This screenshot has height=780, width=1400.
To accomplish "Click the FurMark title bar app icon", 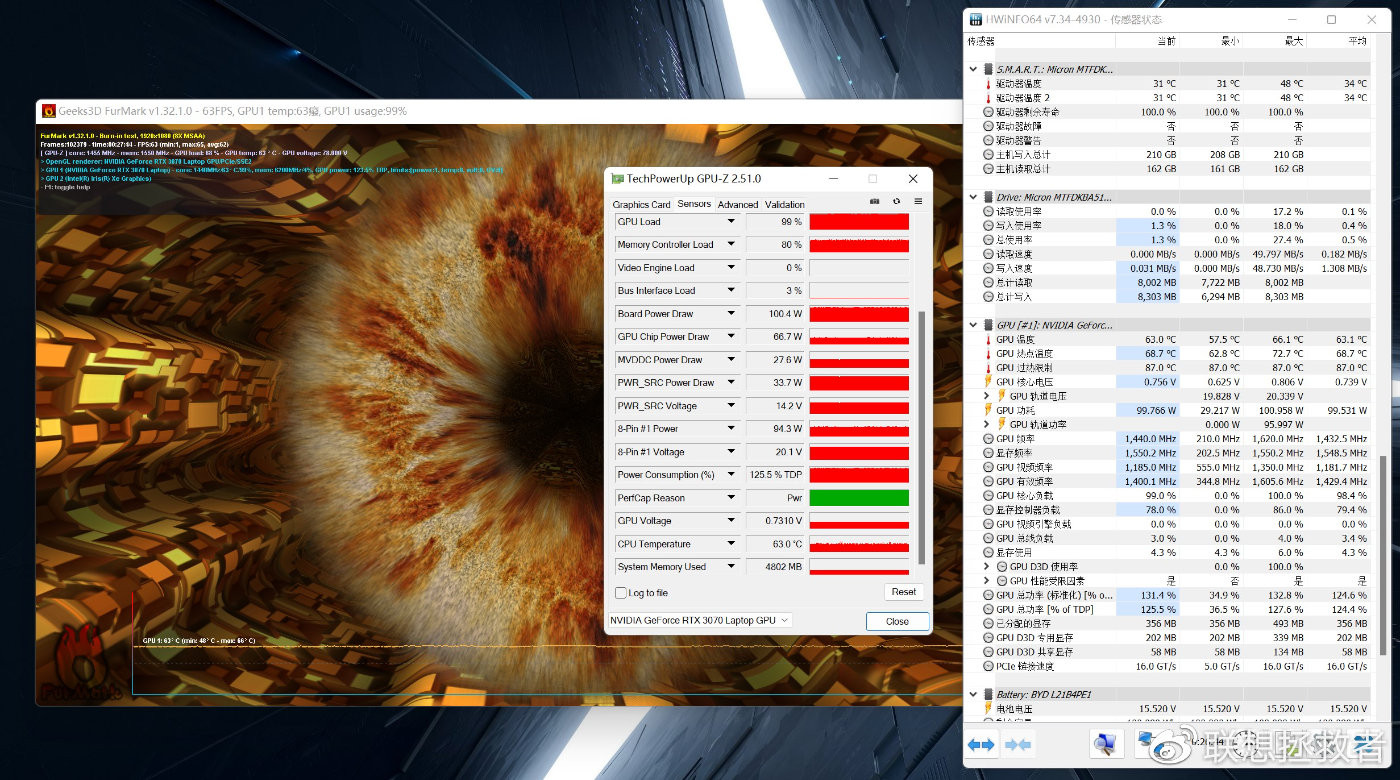I will tap(48, 111).
